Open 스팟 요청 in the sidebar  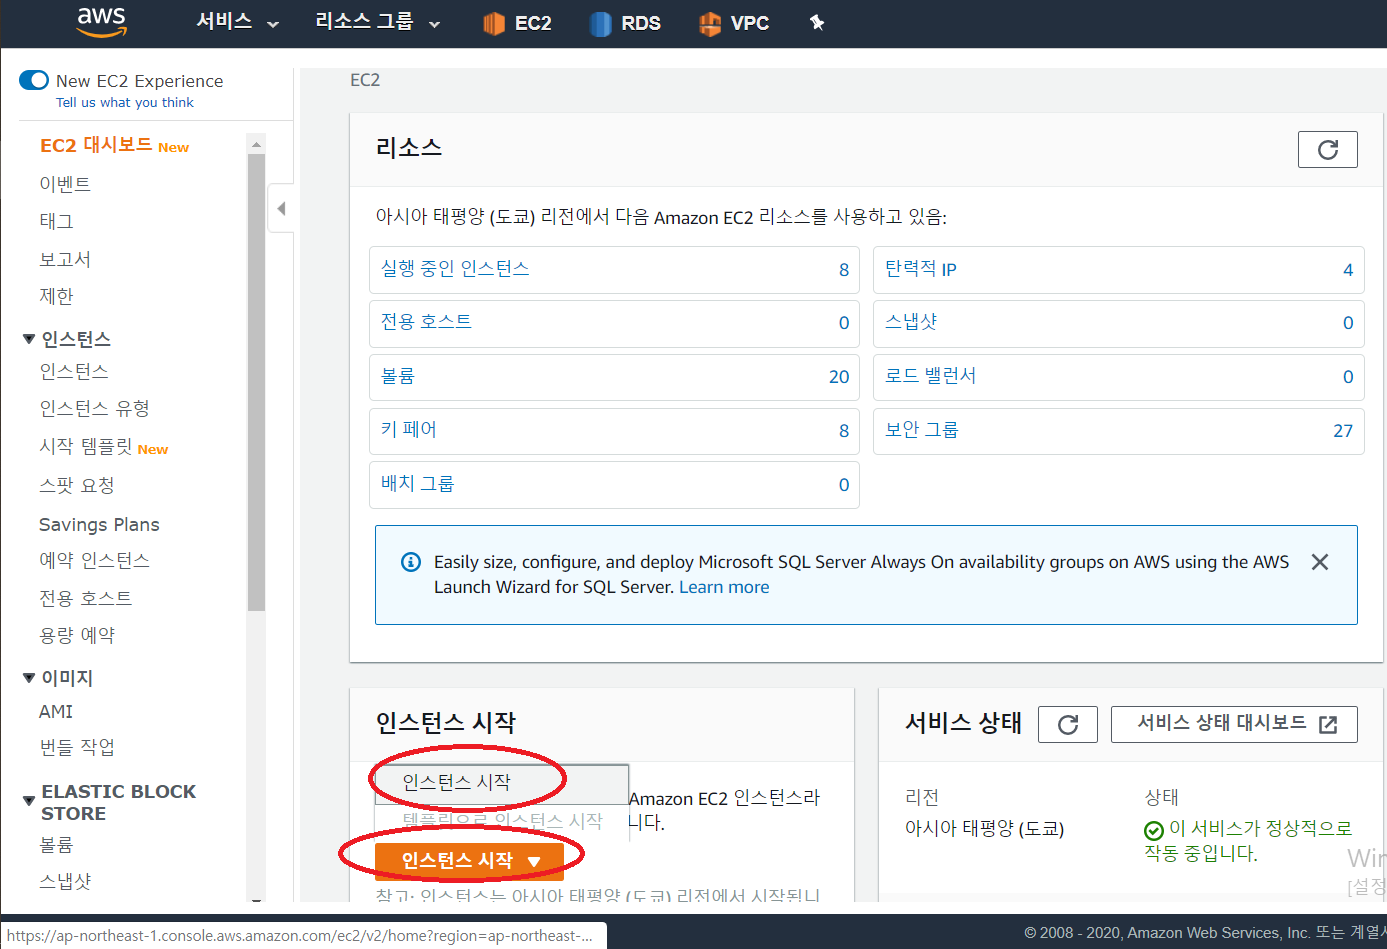[77, 485]
